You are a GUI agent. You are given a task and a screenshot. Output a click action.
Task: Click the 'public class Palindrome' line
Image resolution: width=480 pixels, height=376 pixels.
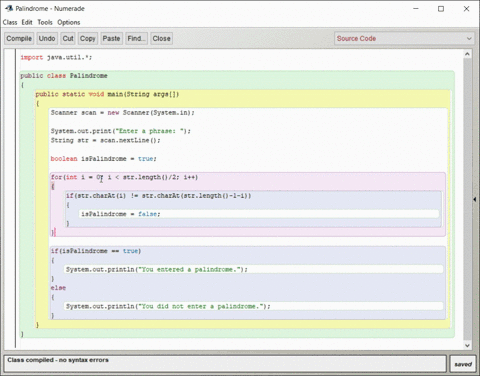click(64, 76)
